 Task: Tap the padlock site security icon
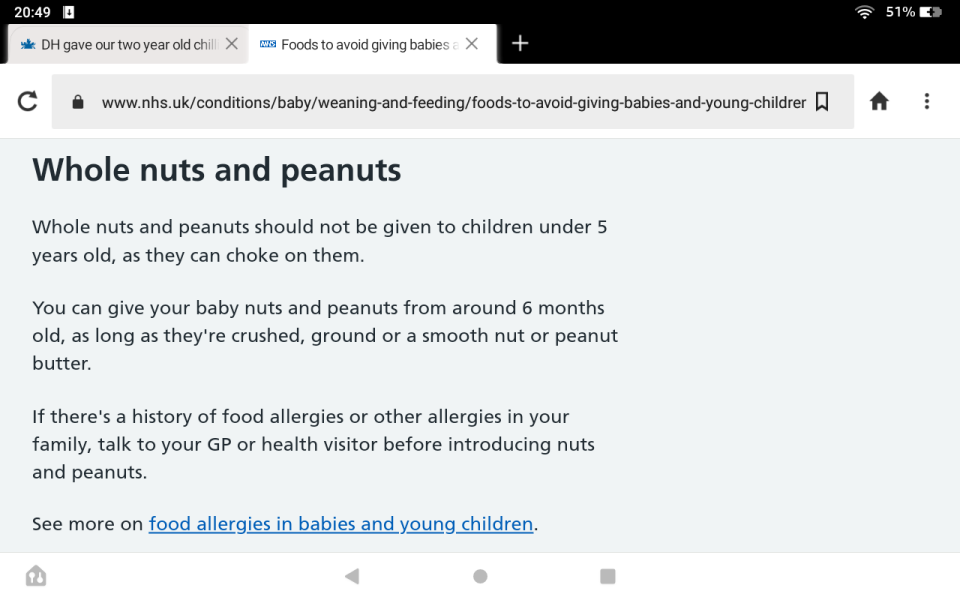pos(78,102)
